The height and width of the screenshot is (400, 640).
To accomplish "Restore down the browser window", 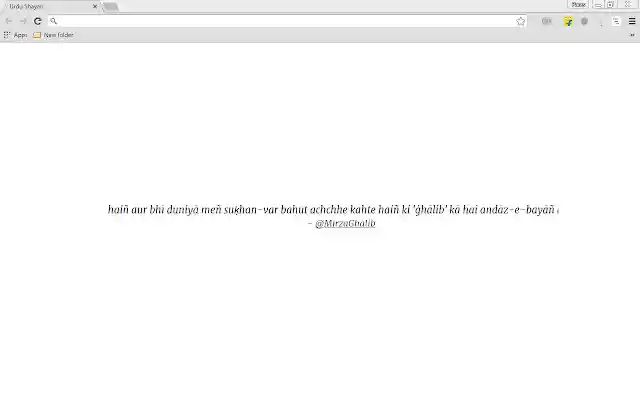I will pyautogui.click(x=611, y=4).
